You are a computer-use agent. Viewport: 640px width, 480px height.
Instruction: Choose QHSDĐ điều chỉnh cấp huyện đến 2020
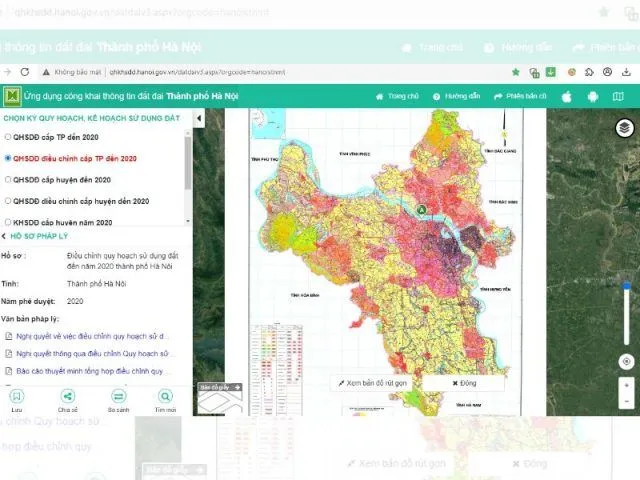pyautogui.click(x=9, y=201)
